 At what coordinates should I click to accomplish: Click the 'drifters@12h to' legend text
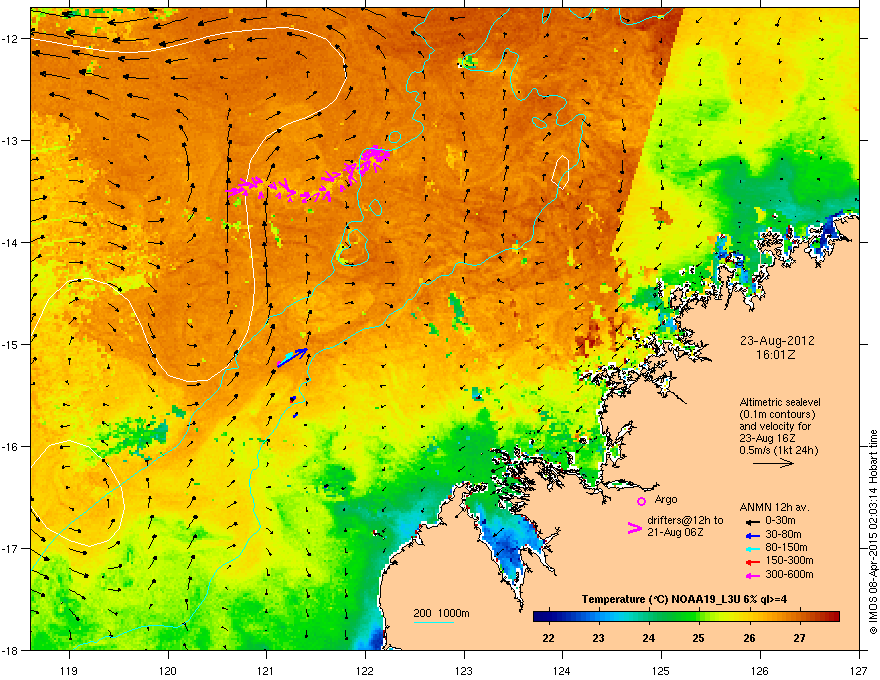(x=685, y=520)
